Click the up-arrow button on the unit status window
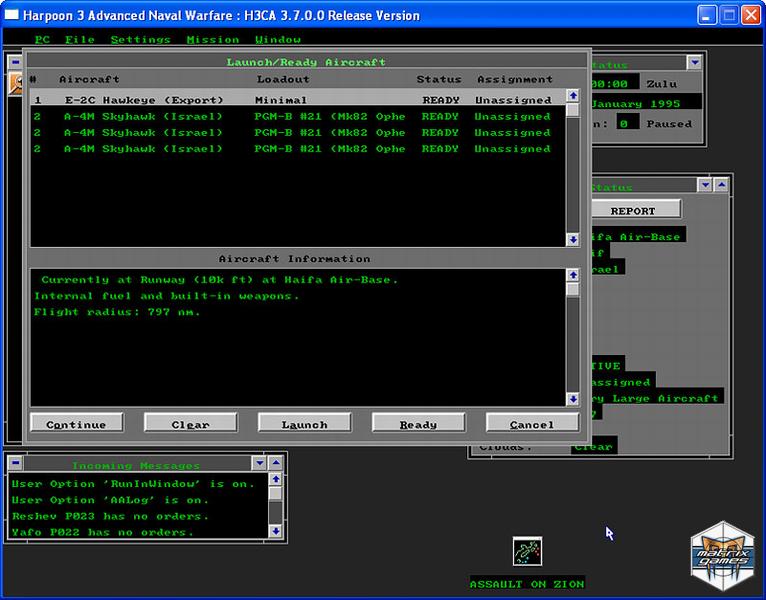The height and width of the screenshot is (600, 766). coord(723,185)
